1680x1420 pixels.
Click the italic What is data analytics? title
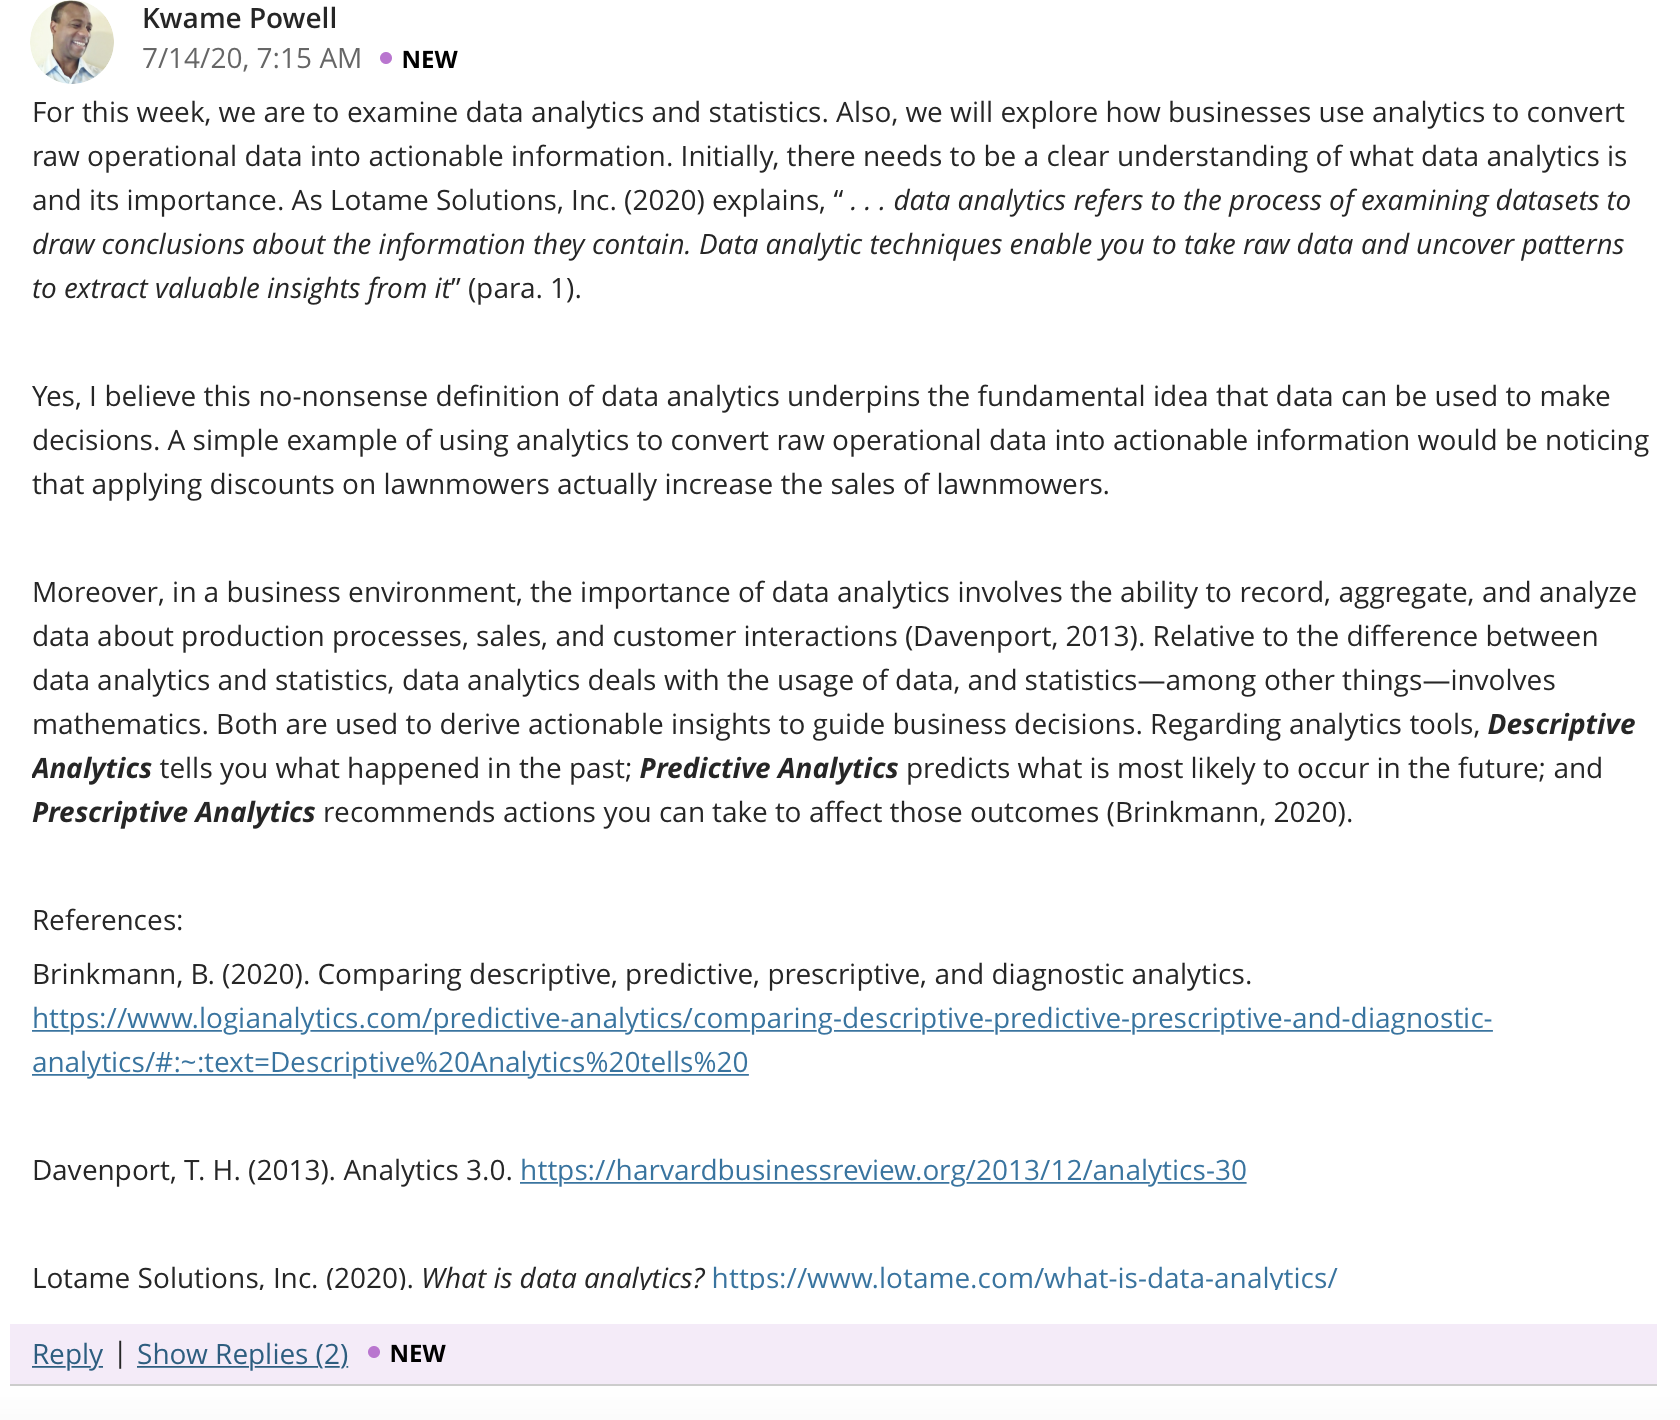[562, 1277]
